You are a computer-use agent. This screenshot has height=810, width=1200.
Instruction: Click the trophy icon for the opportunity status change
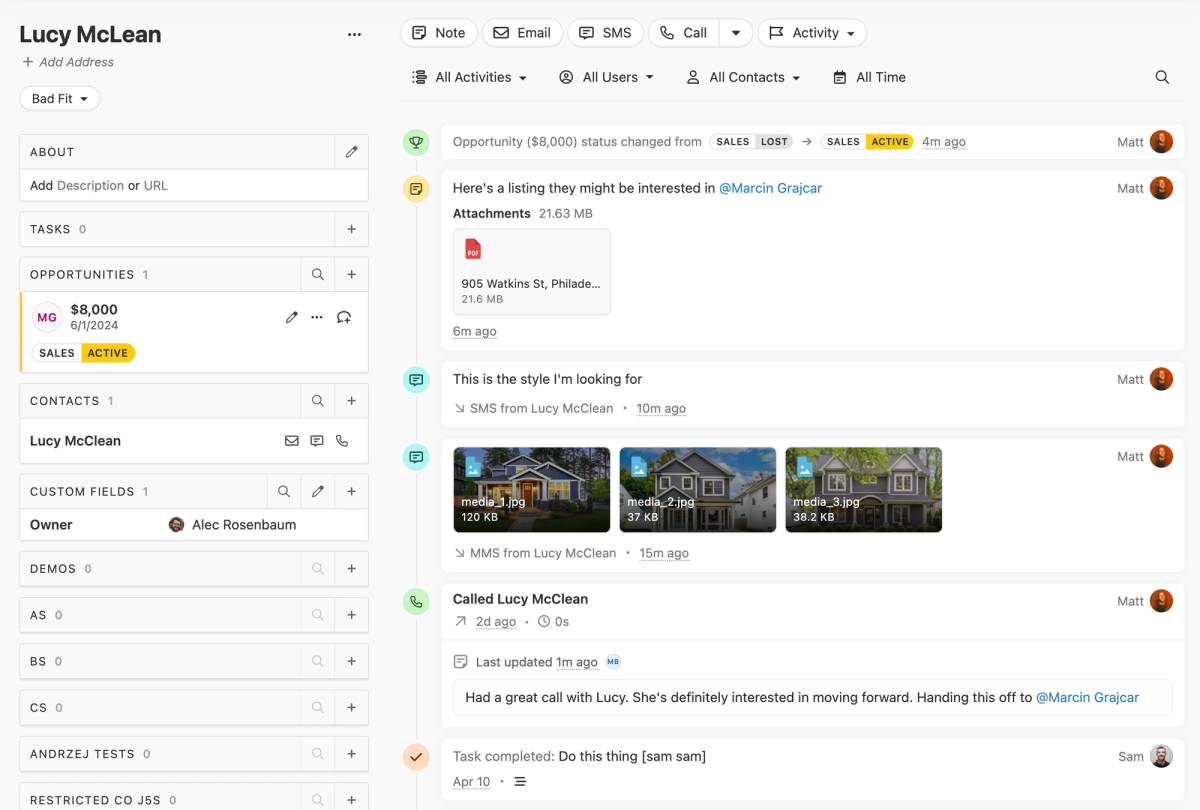click(416, 142)
